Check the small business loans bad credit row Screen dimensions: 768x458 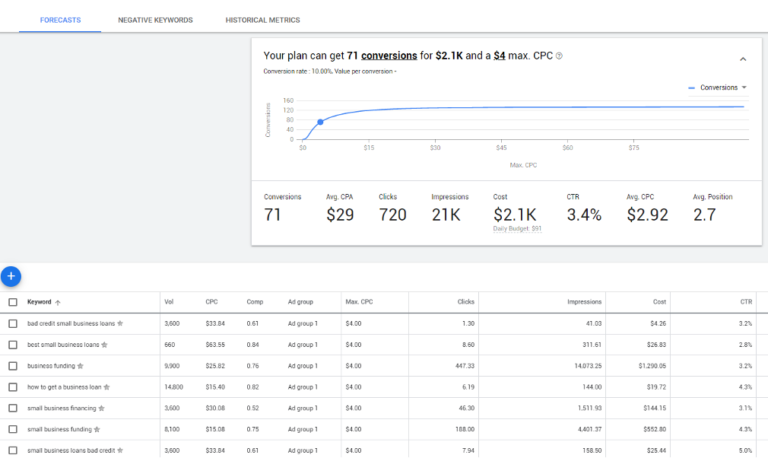(x=13, y=450)
